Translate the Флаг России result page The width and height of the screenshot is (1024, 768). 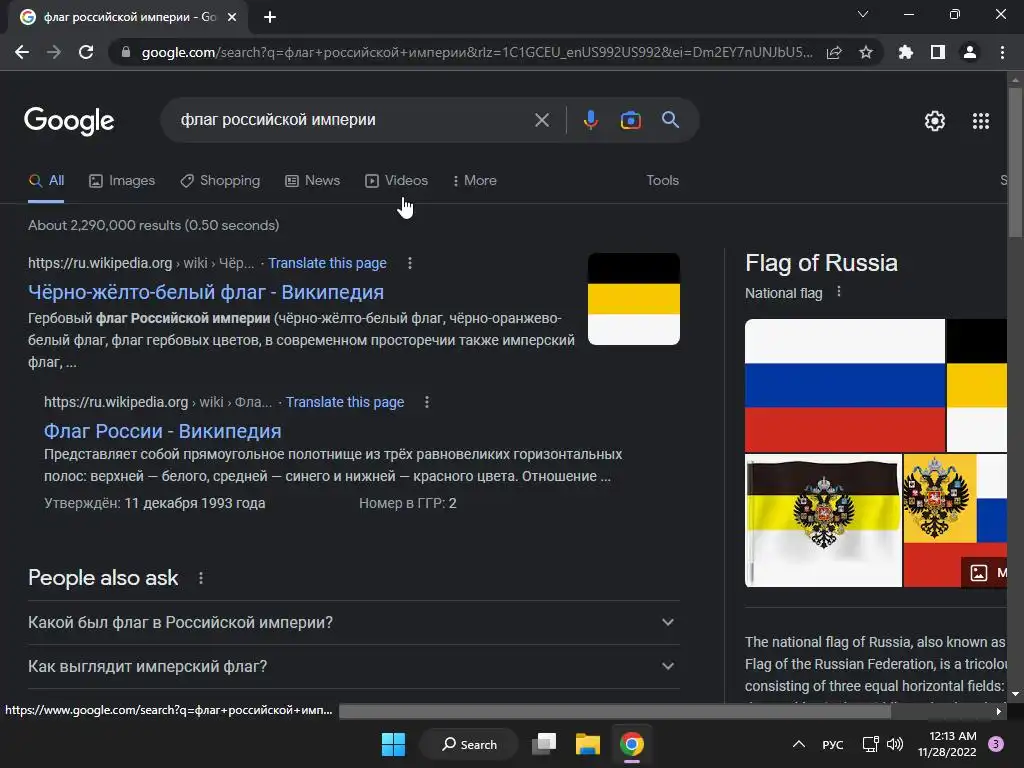[x=345, y=402]
